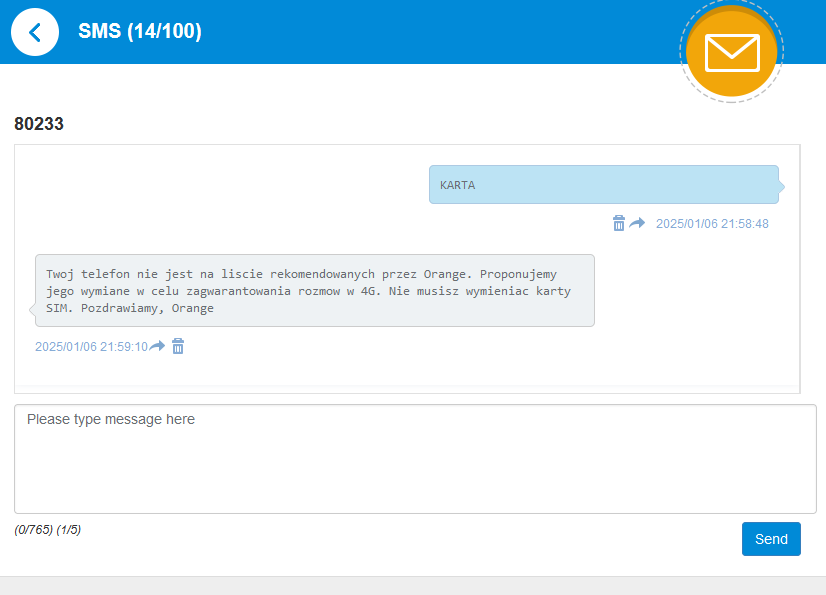
Task: Delete the sent KARTA message
Action: (x=619, y=223)
